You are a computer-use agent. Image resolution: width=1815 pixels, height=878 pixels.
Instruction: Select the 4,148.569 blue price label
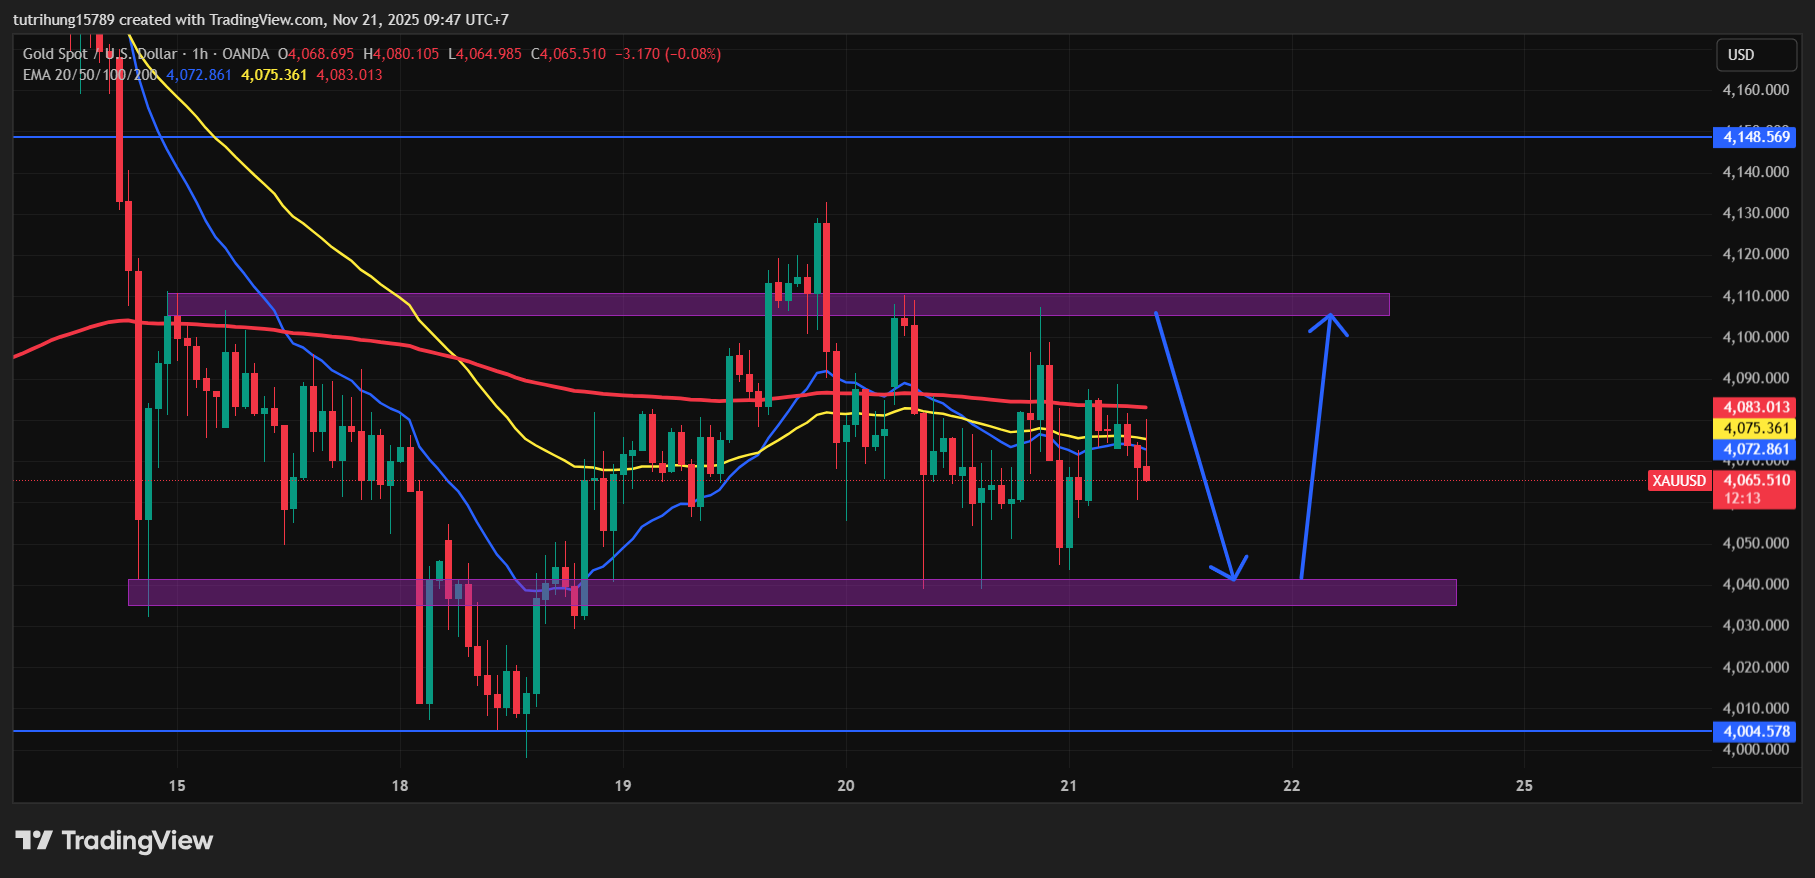(1755, 137)
